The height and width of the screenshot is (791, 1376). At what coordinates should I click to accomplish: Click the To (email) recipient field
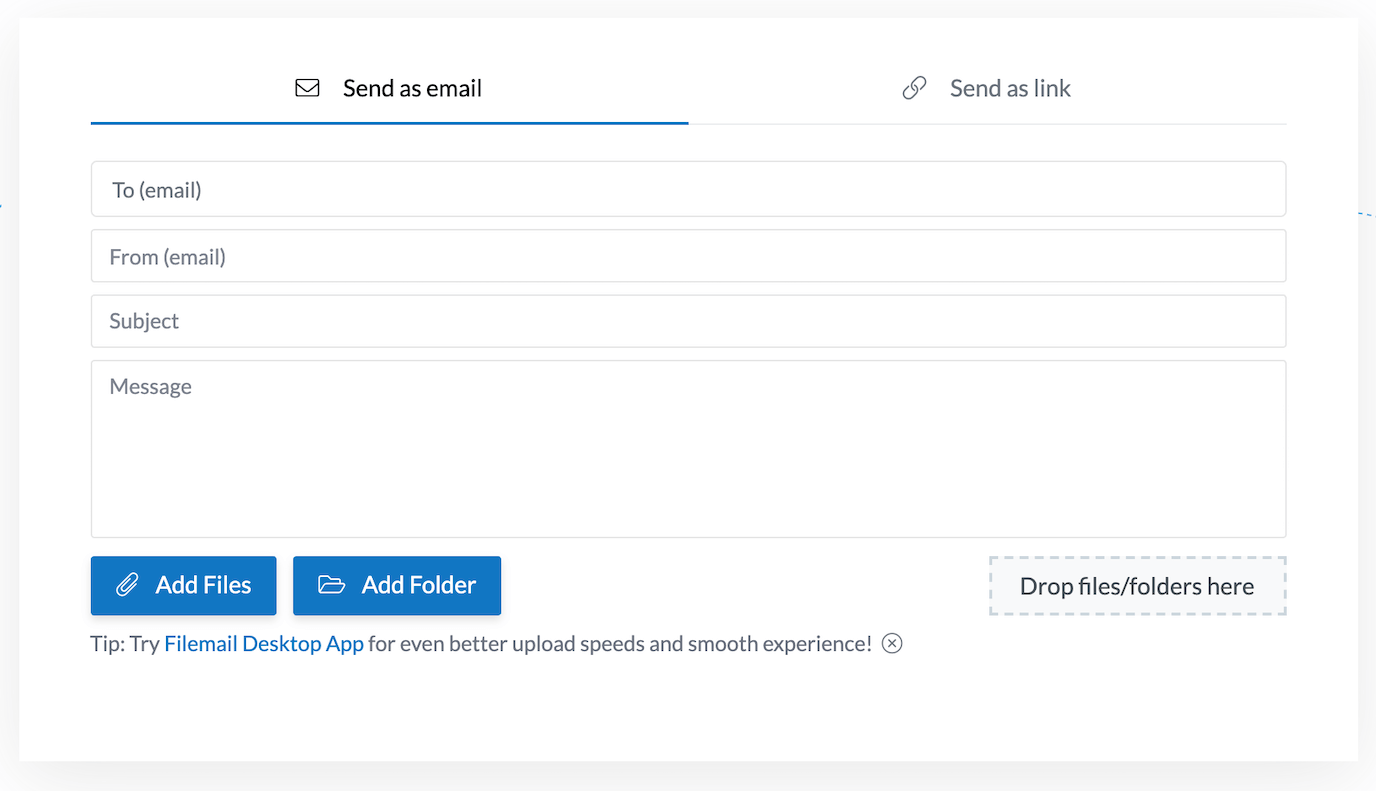click(x=688, y=188)
